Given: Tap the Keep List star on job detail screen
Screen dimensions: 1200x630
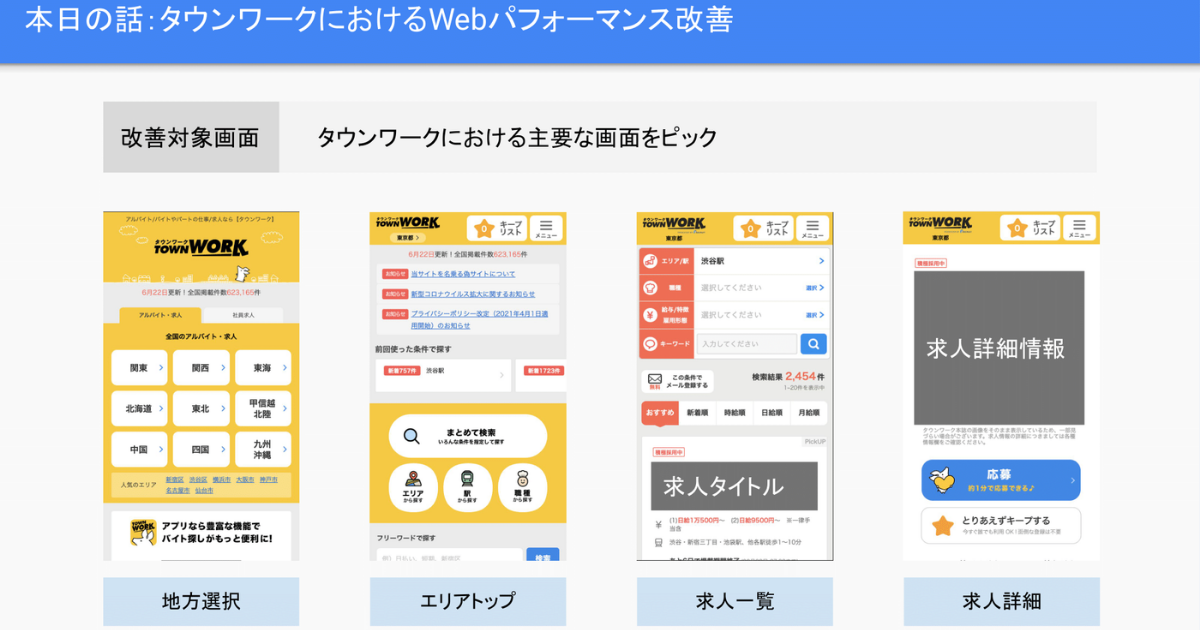Looking at the screenshot, I should click(x=1017, y=228).
